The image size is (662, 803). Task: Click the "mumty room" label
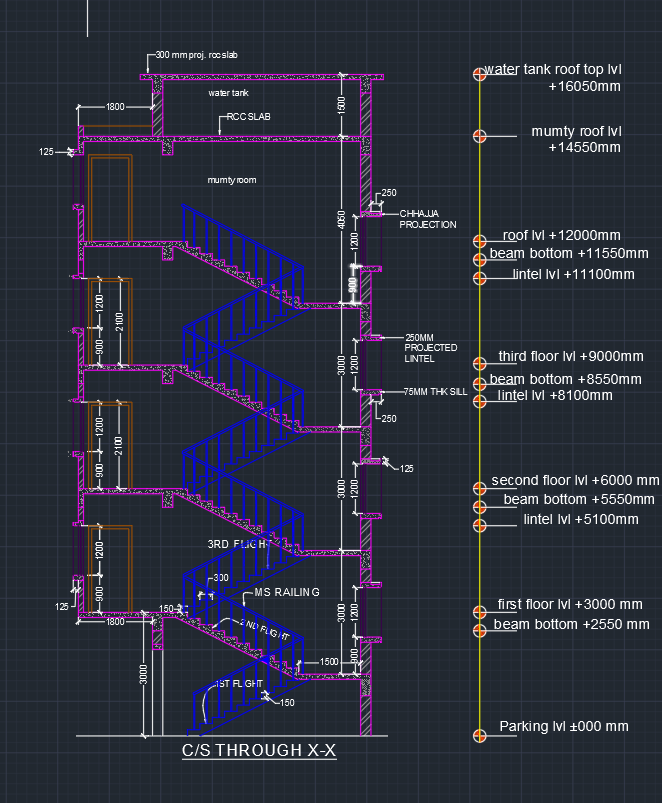232,180
